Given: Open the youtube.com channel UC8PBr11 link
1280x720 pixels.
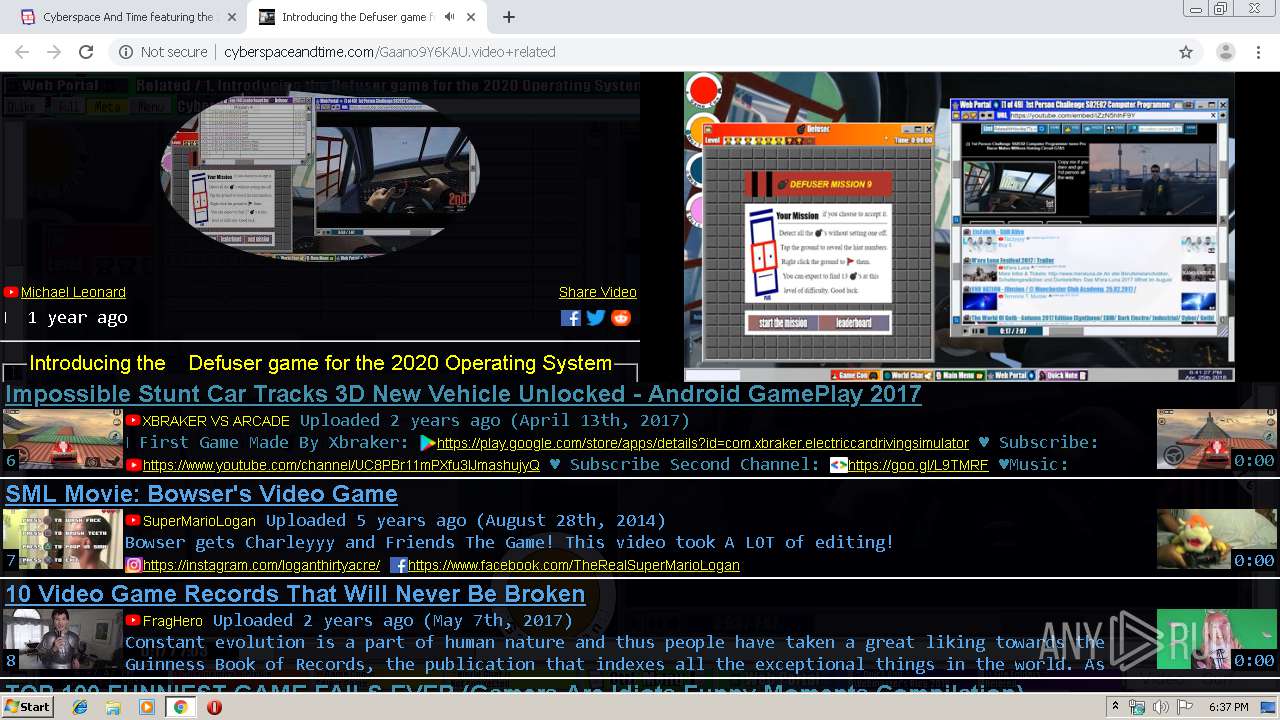Looking at the screenshot, I should 341,465.
